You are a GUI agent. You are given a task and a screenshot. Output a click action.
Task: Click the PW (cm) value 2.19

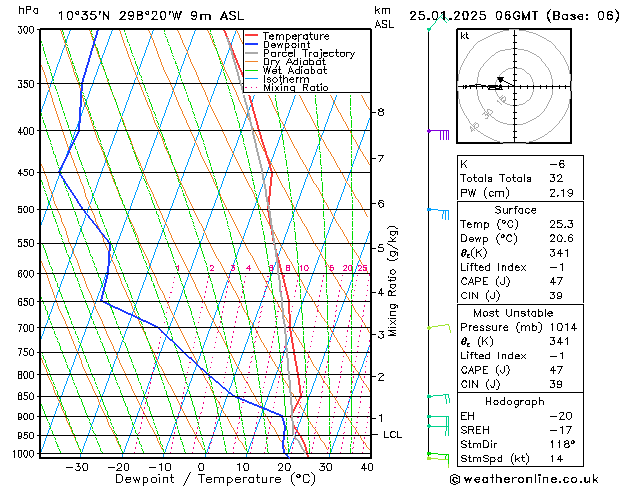[x=561, y=193]
